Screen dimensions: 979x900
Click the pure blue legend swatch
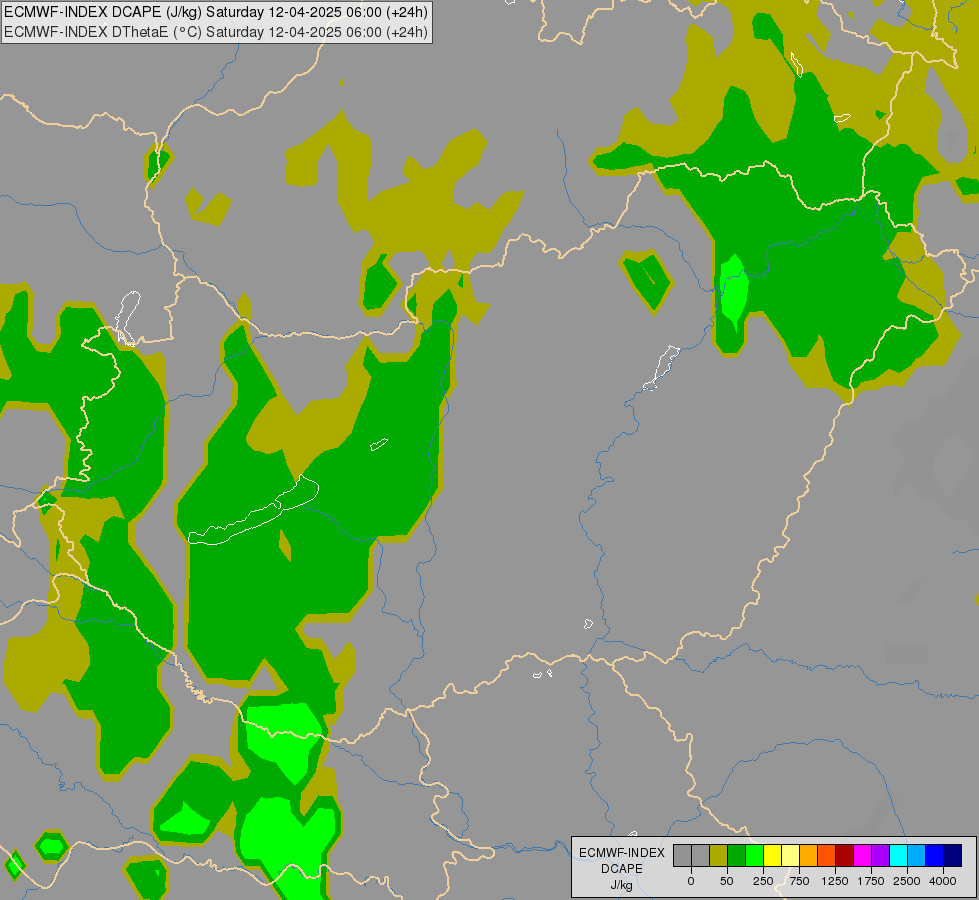click(934, 855)
